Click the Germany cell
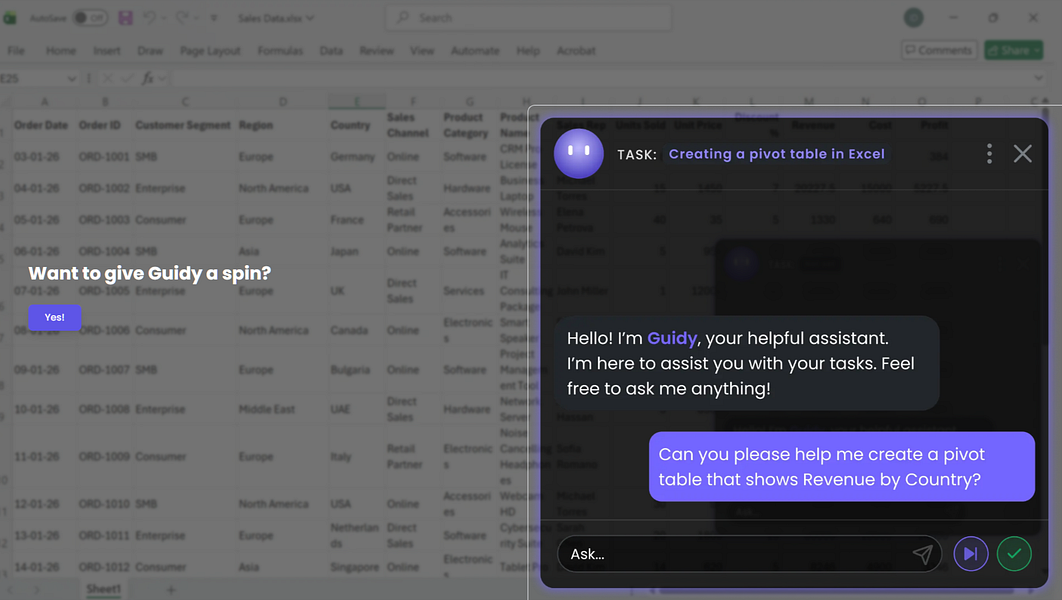This screenshot has width=1062, height=600. [352, 156]
